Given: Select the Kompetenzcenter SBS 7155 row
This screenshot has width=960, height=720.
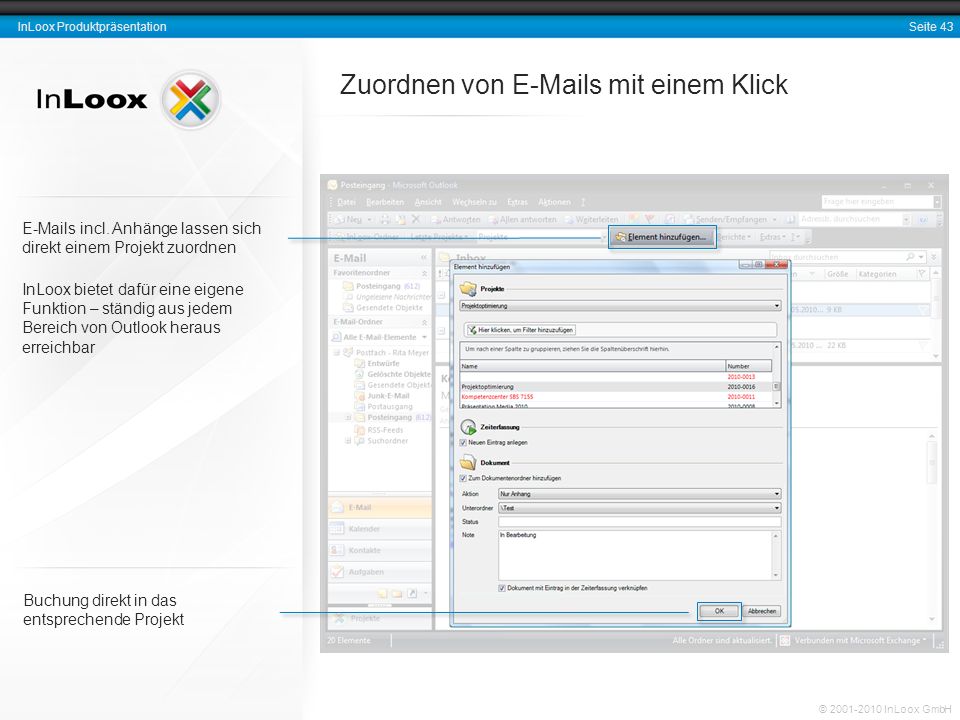Looking at the screenshot, I should 616,397.
